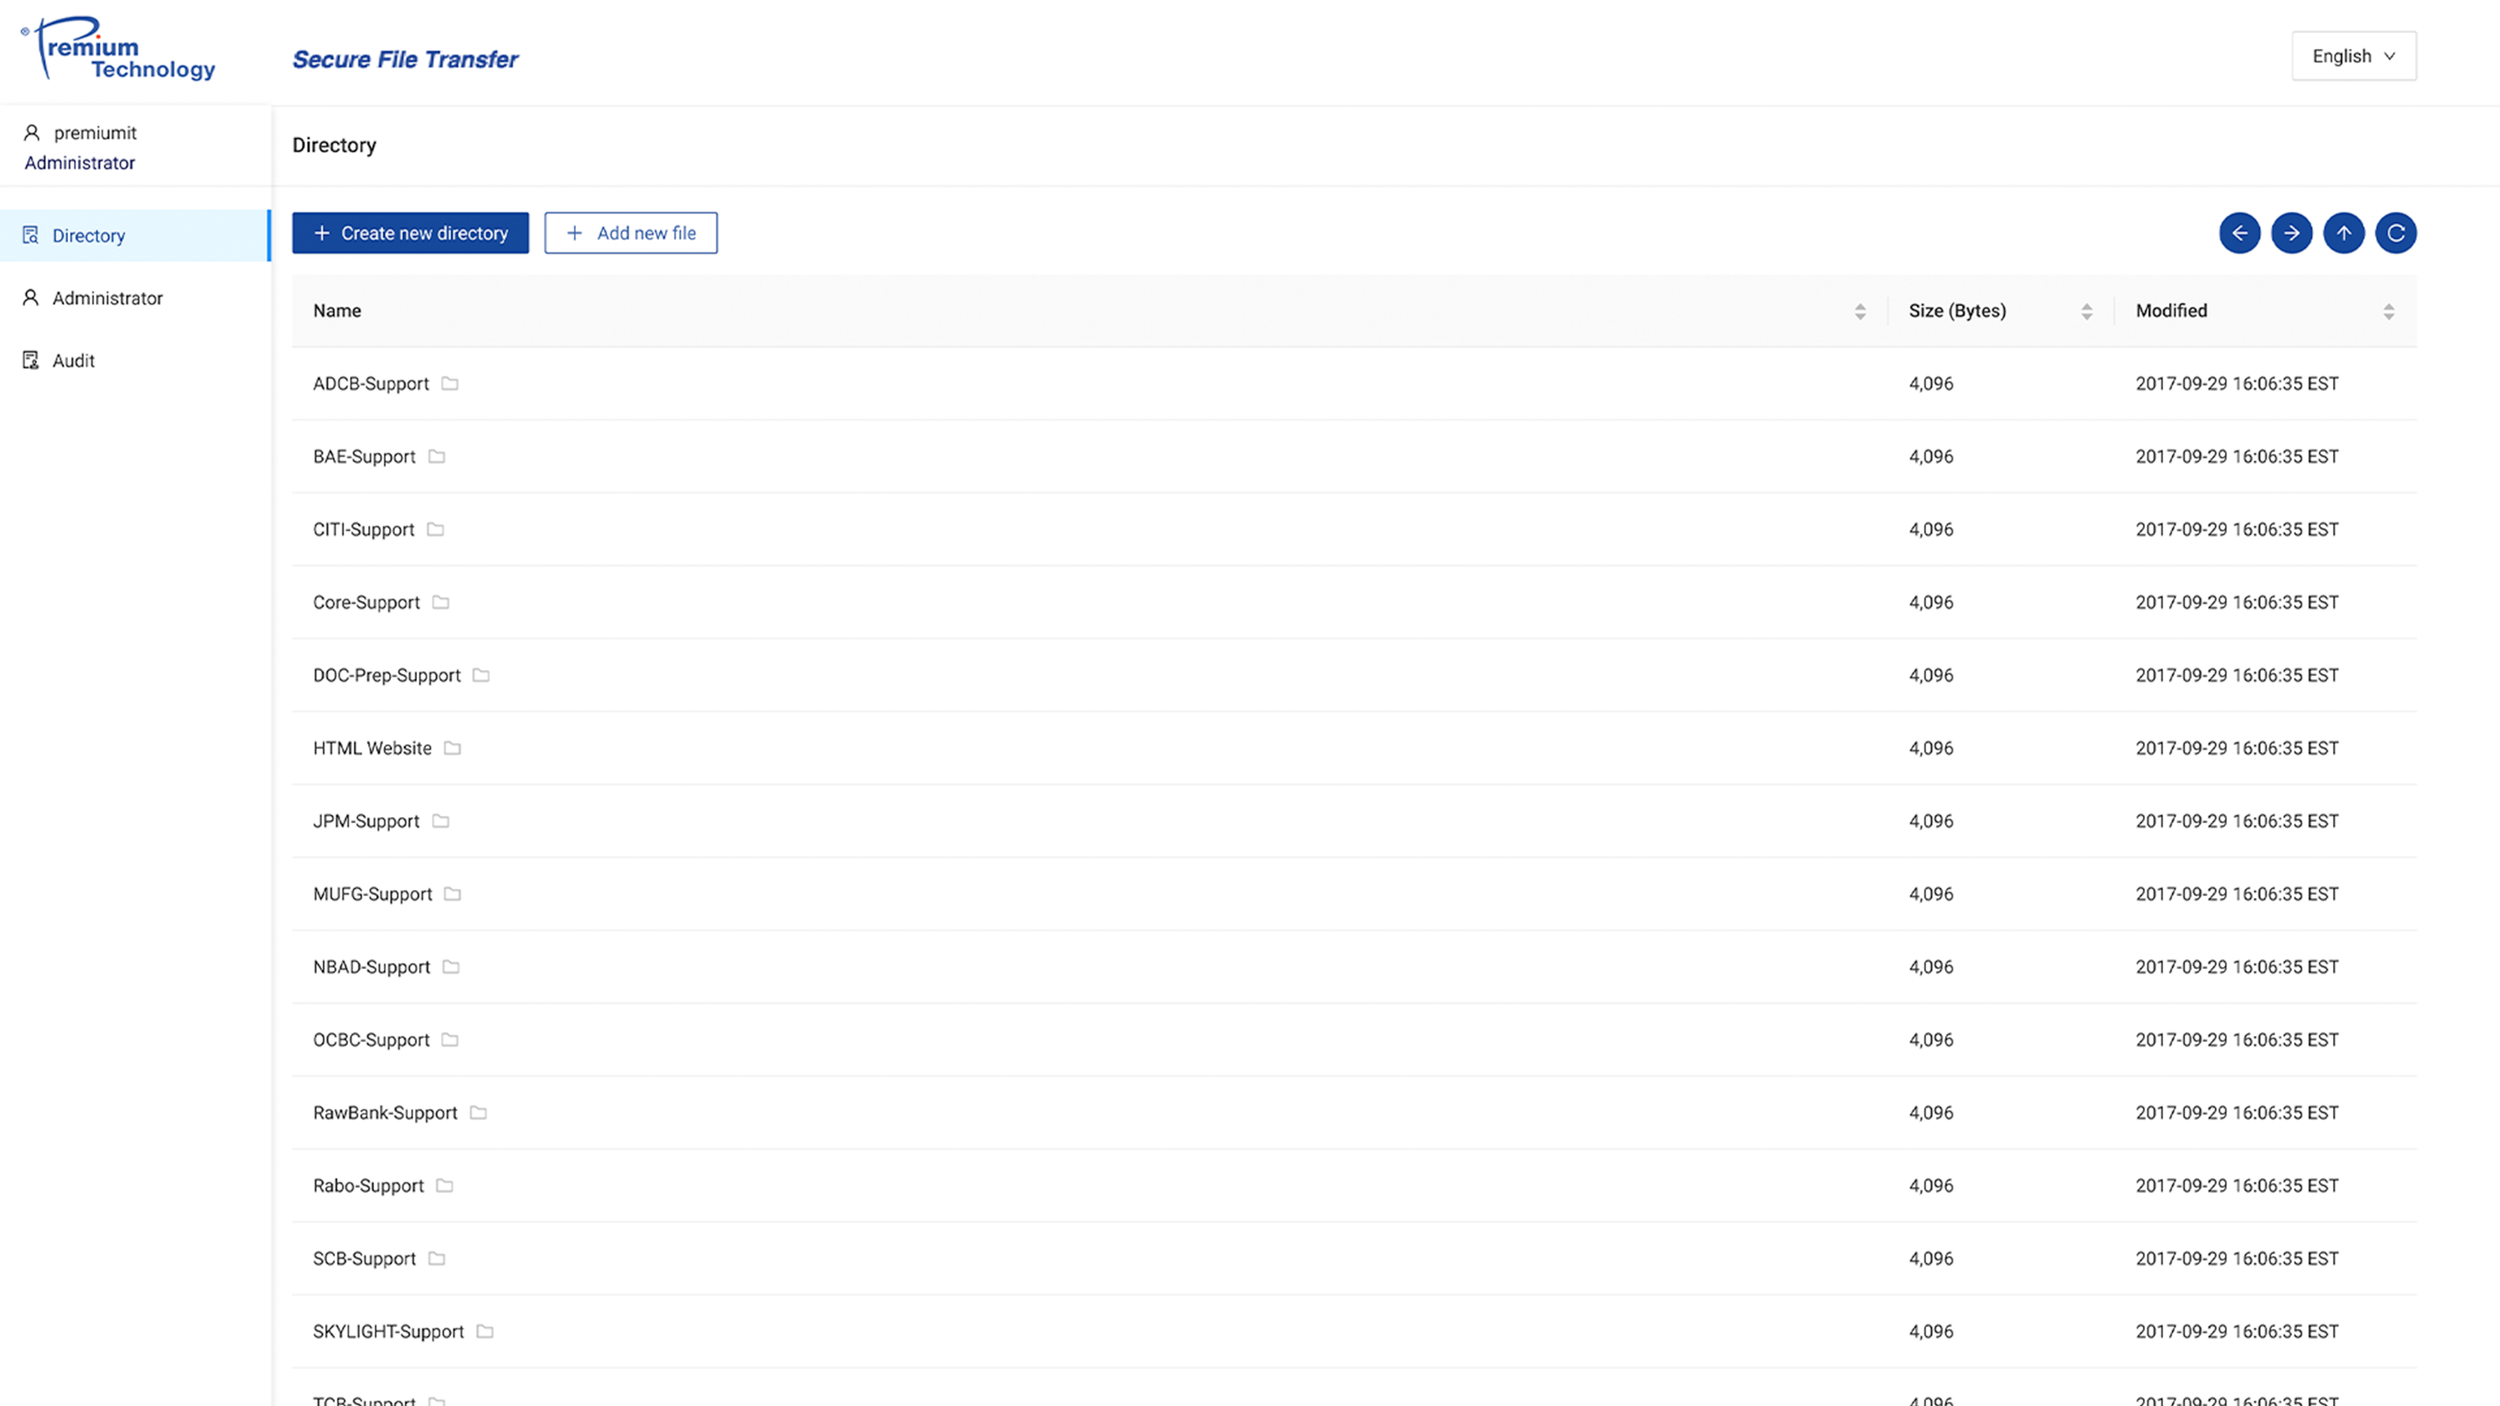
Task: Click the folder icon beside DOC-Prep-Support
Action: click(481, 675)
